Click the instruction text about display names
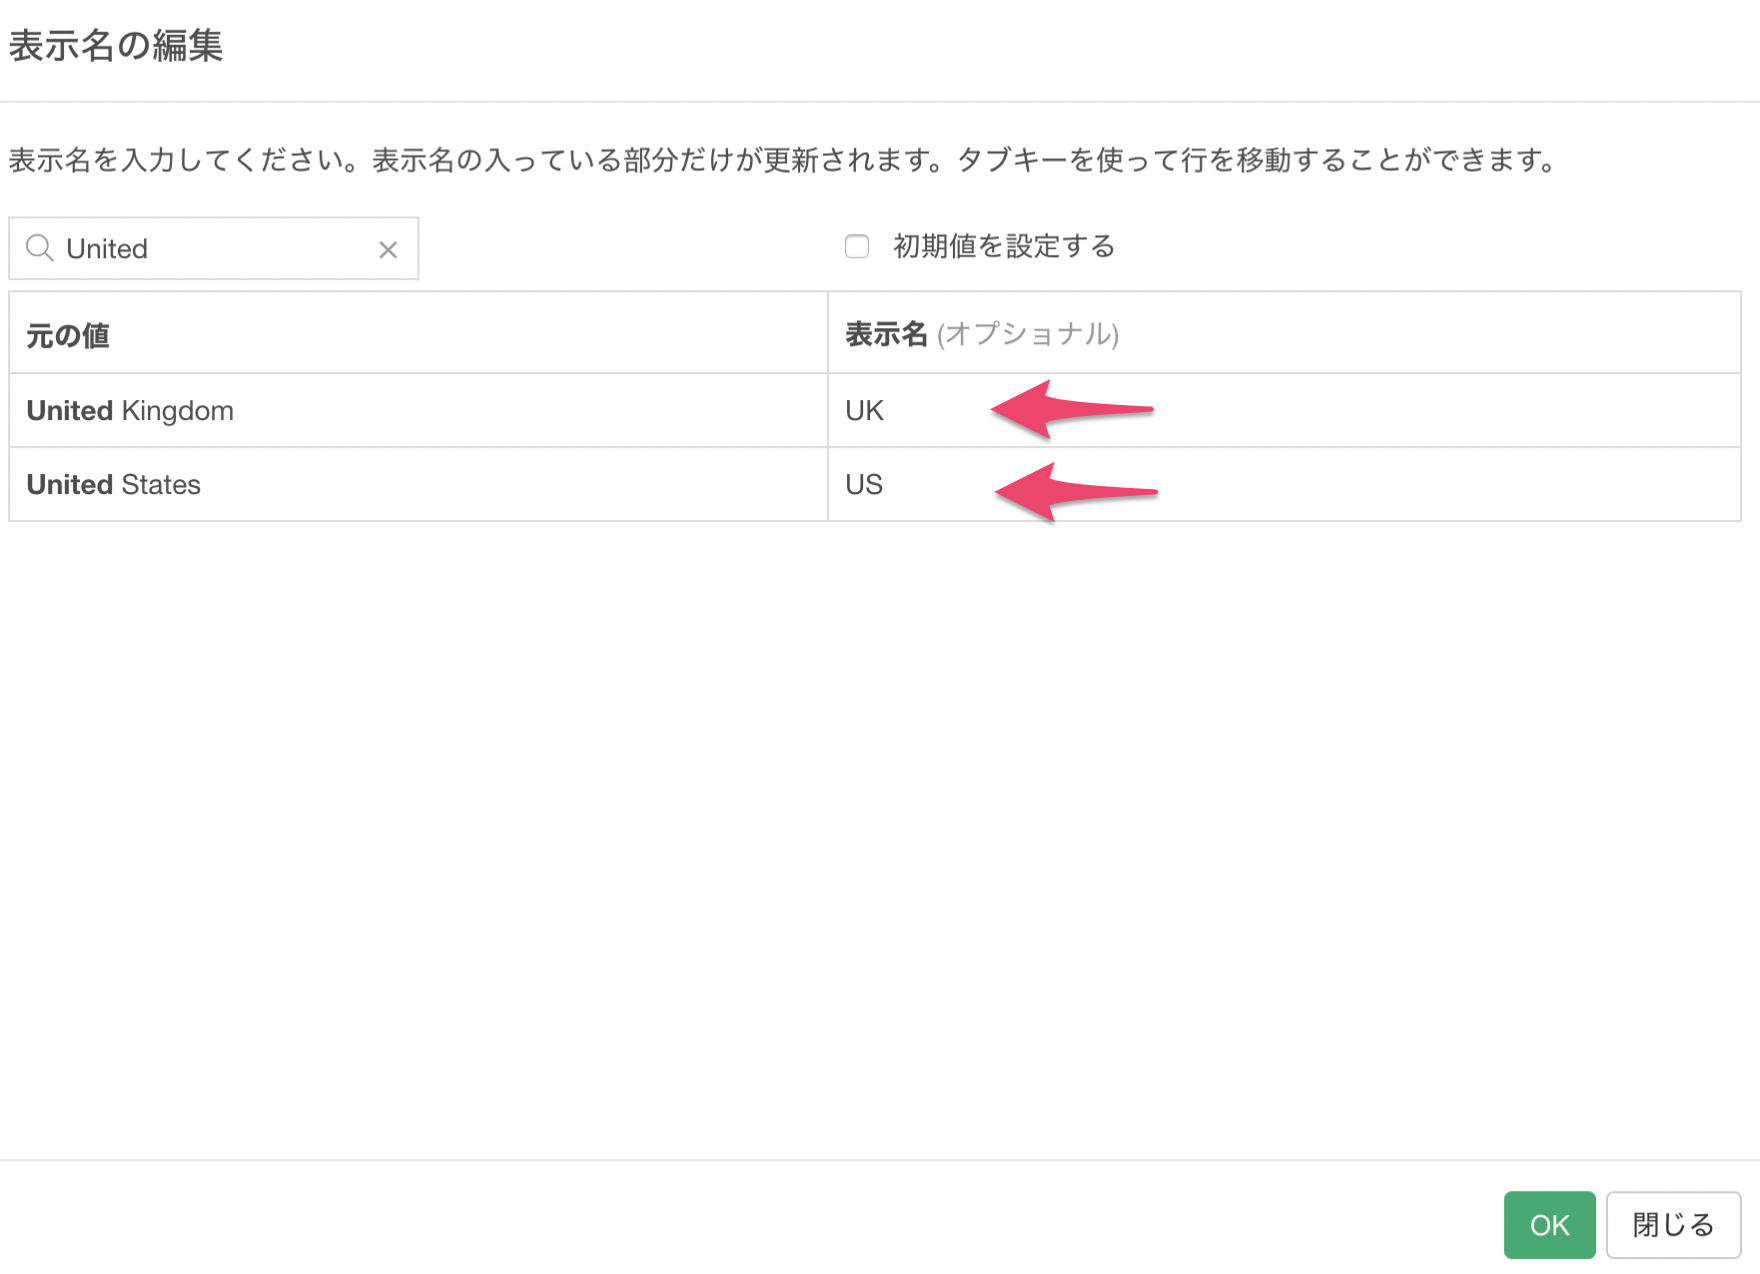 pos(780,160)
